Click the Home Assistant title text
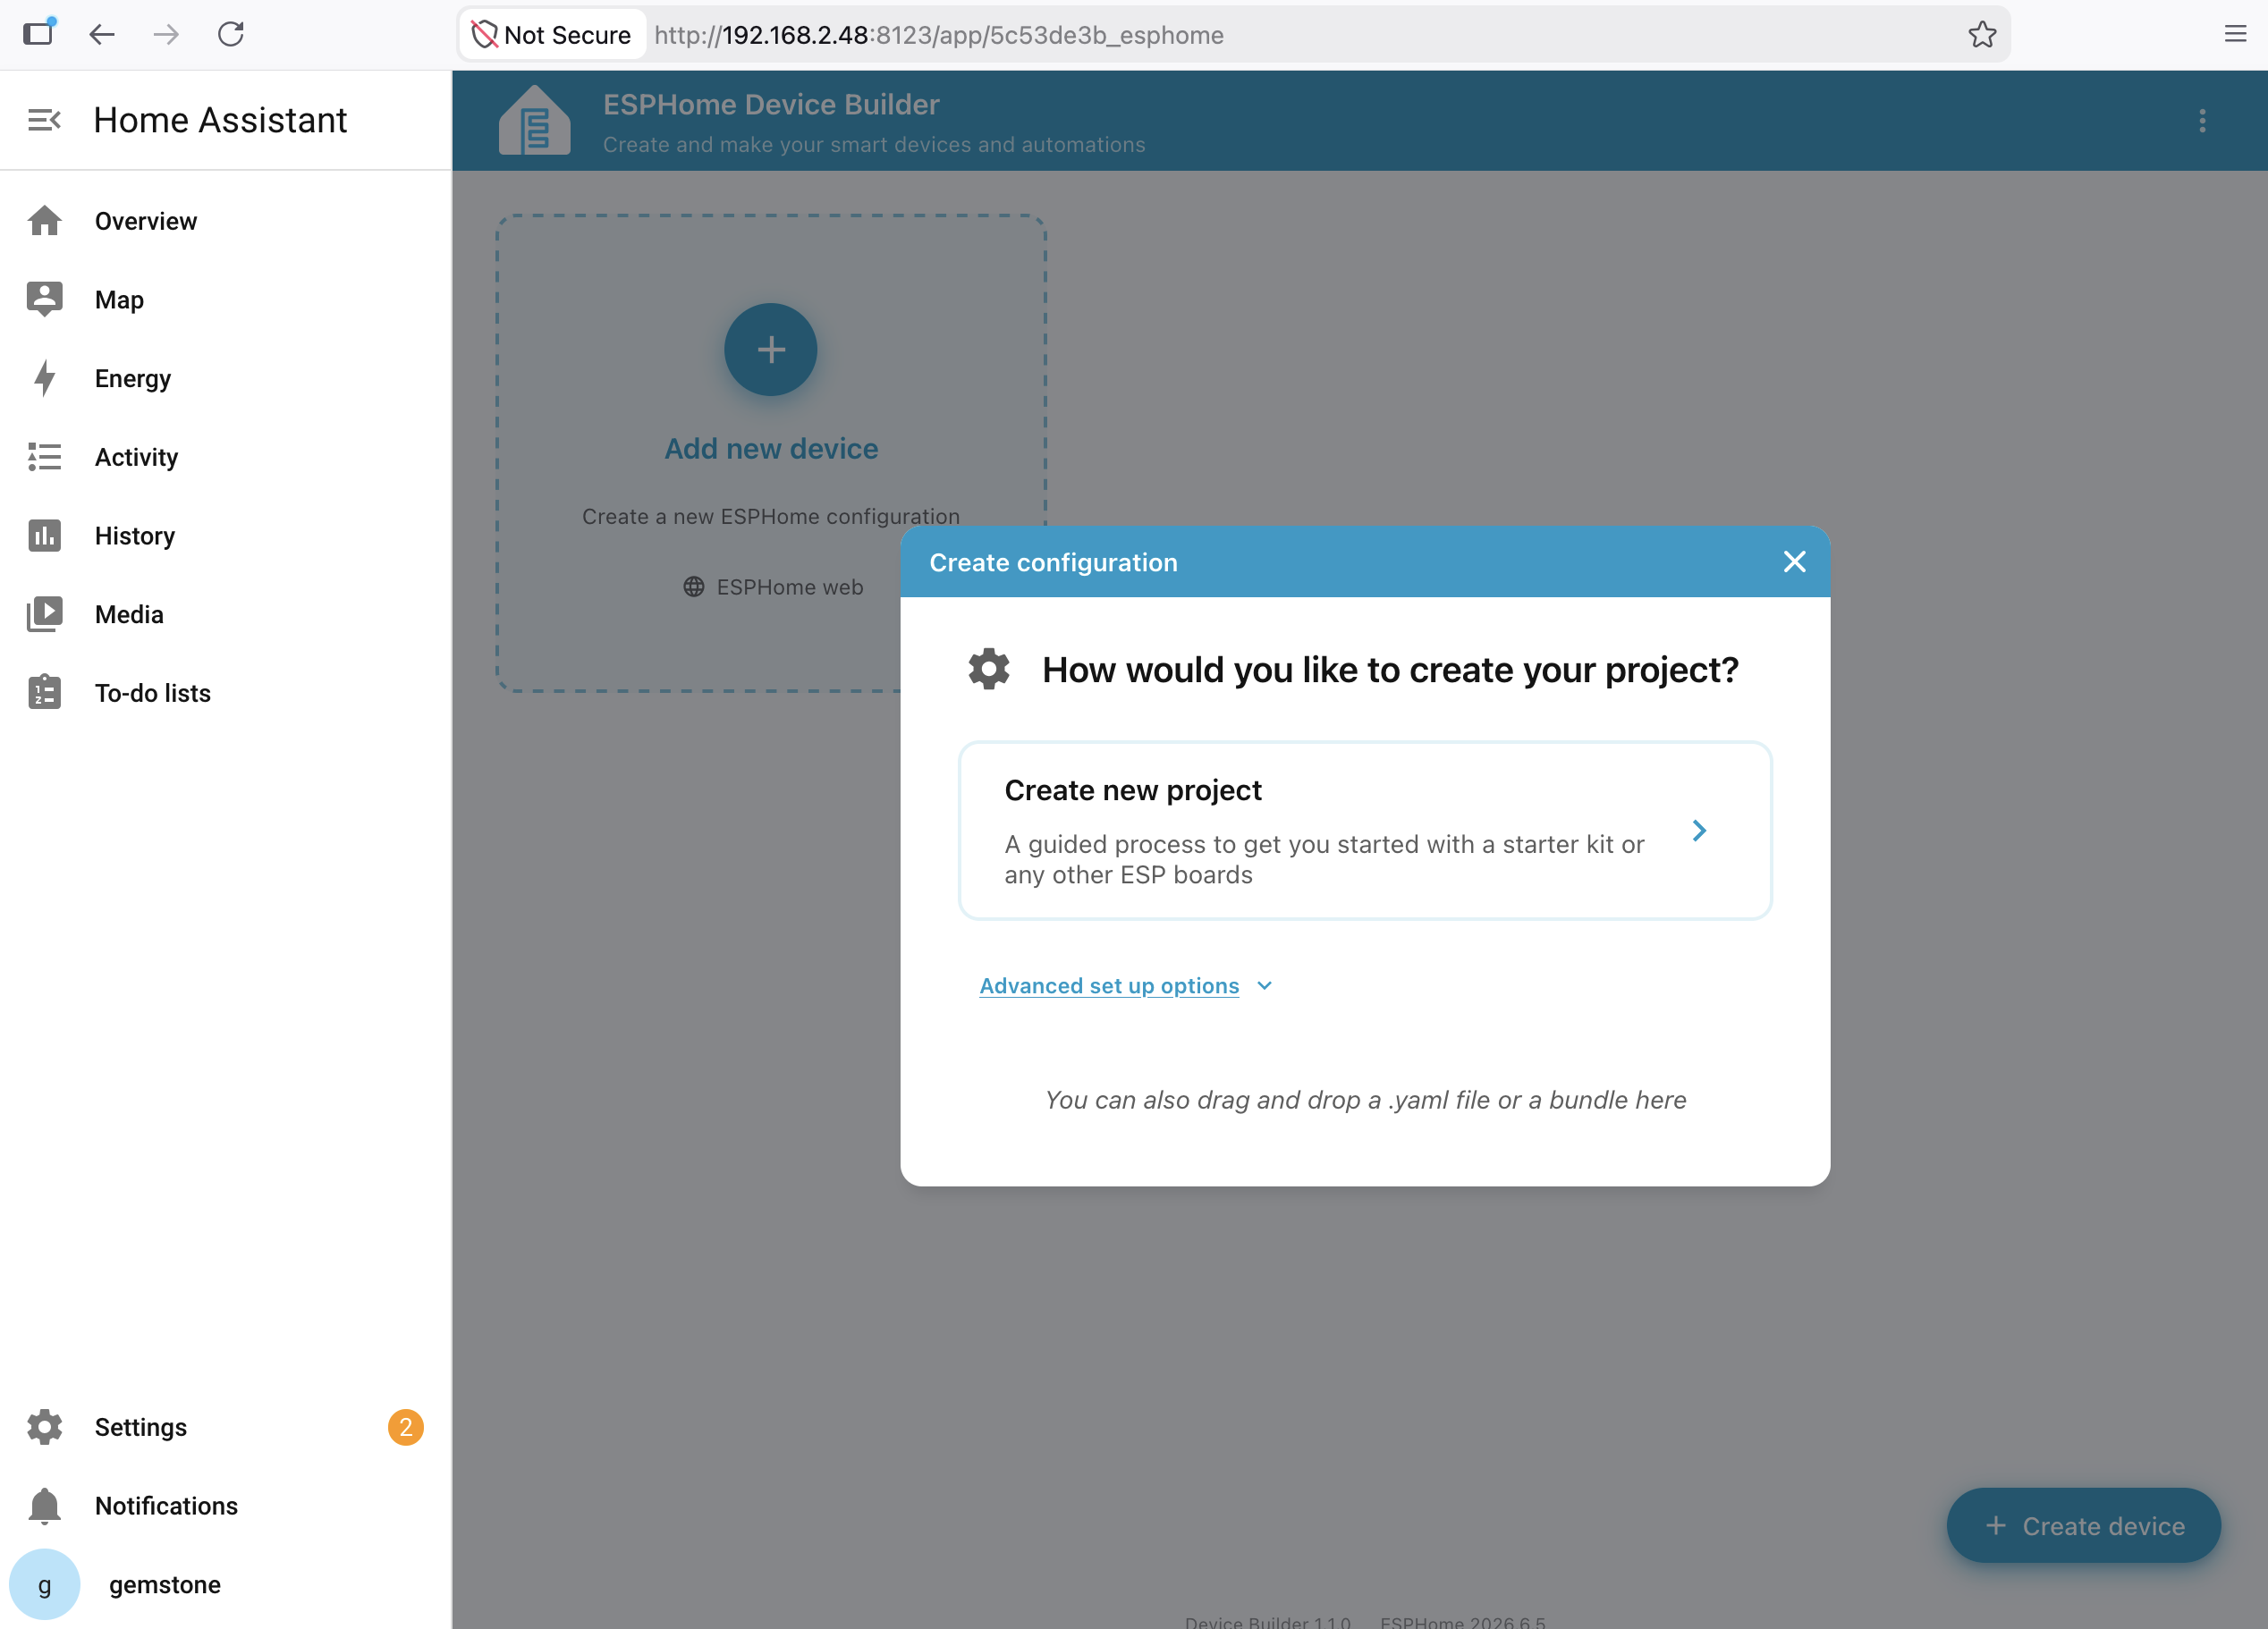The width and height of the screenshot is (2268, 1629). click(220, 120)
